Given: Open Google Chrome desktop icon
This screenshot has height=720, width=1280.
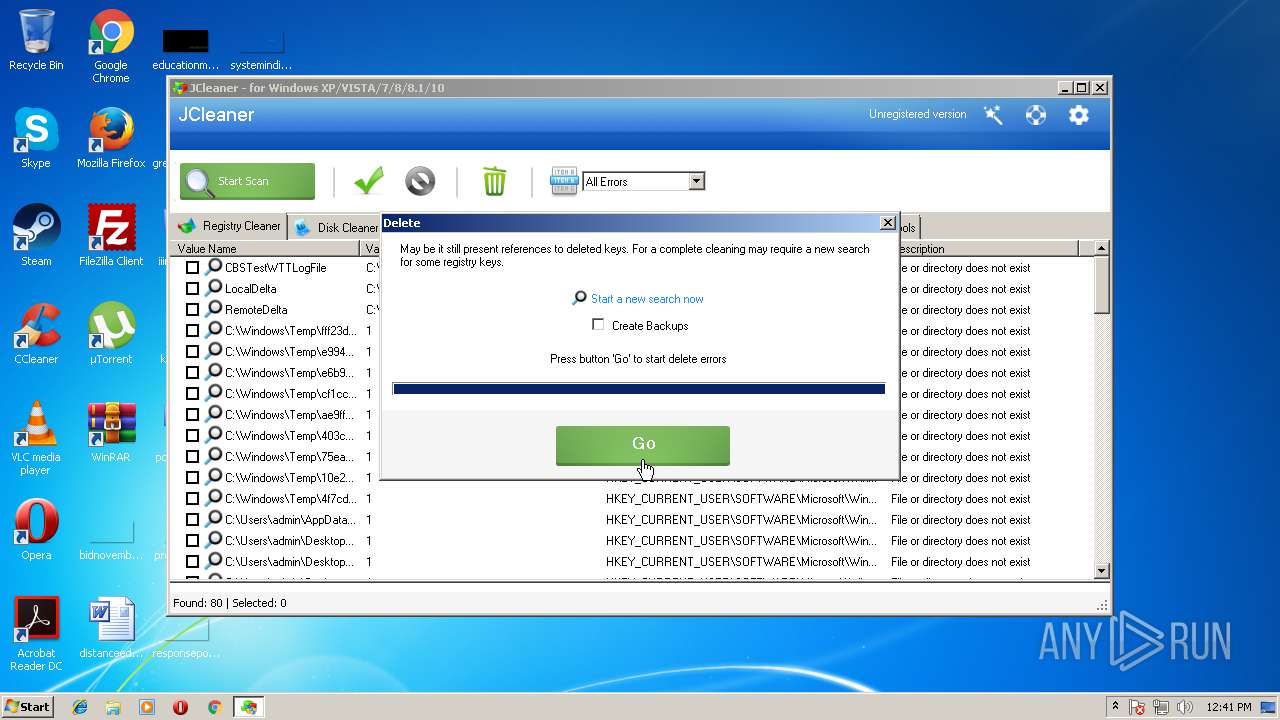Looking at the screenshot, I should click(x=111, y=46).
